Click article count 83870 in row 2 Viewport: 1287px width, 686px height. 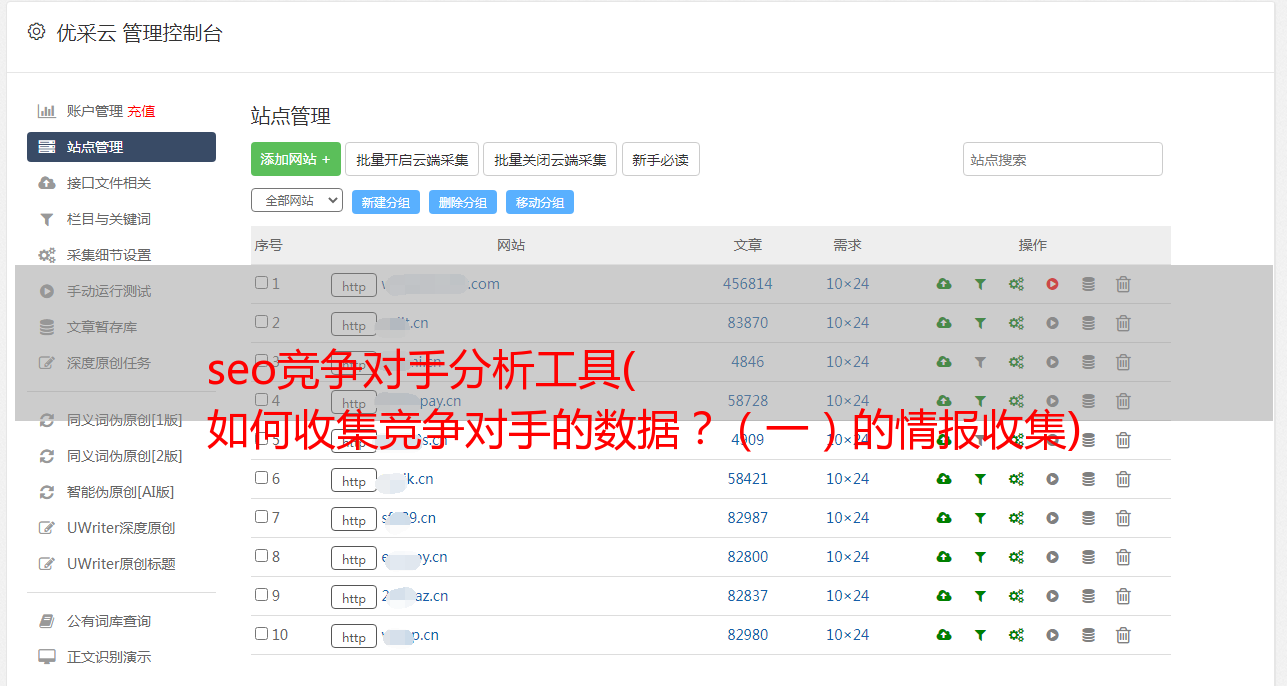coord(748,323)
